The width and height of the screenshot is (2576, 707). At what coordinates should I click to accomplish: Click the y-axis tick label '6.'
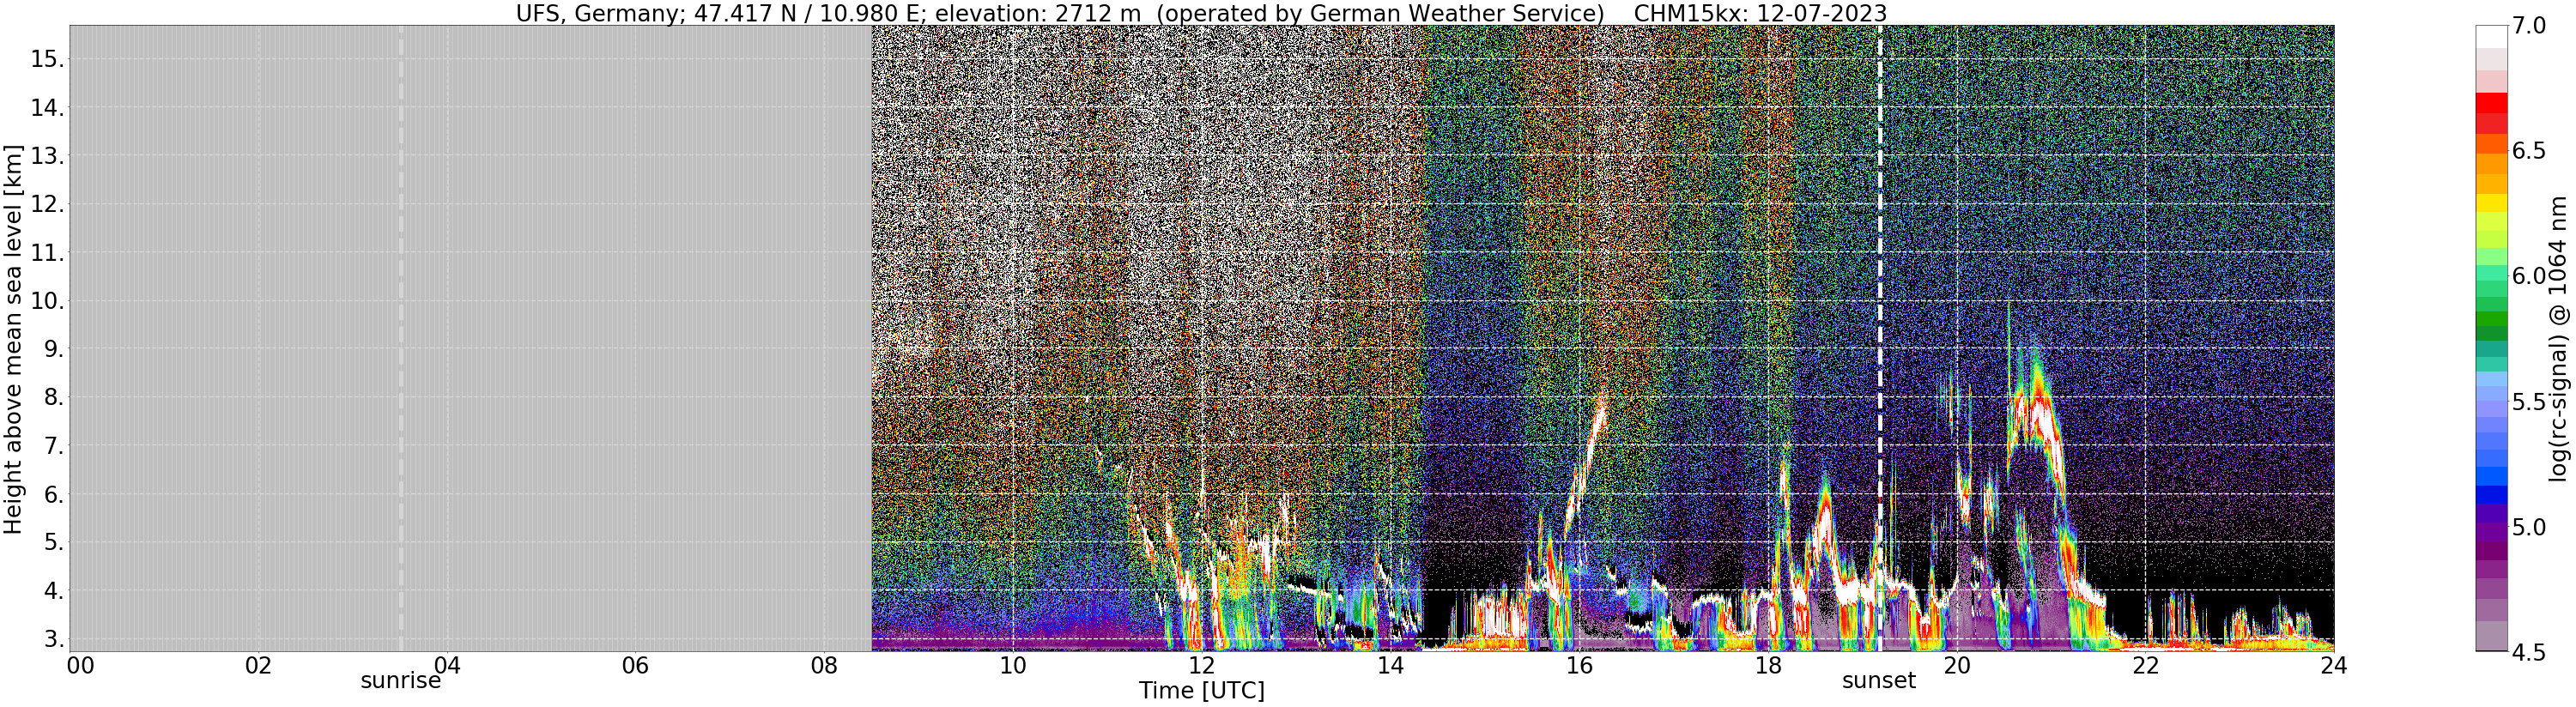[54, 495]
